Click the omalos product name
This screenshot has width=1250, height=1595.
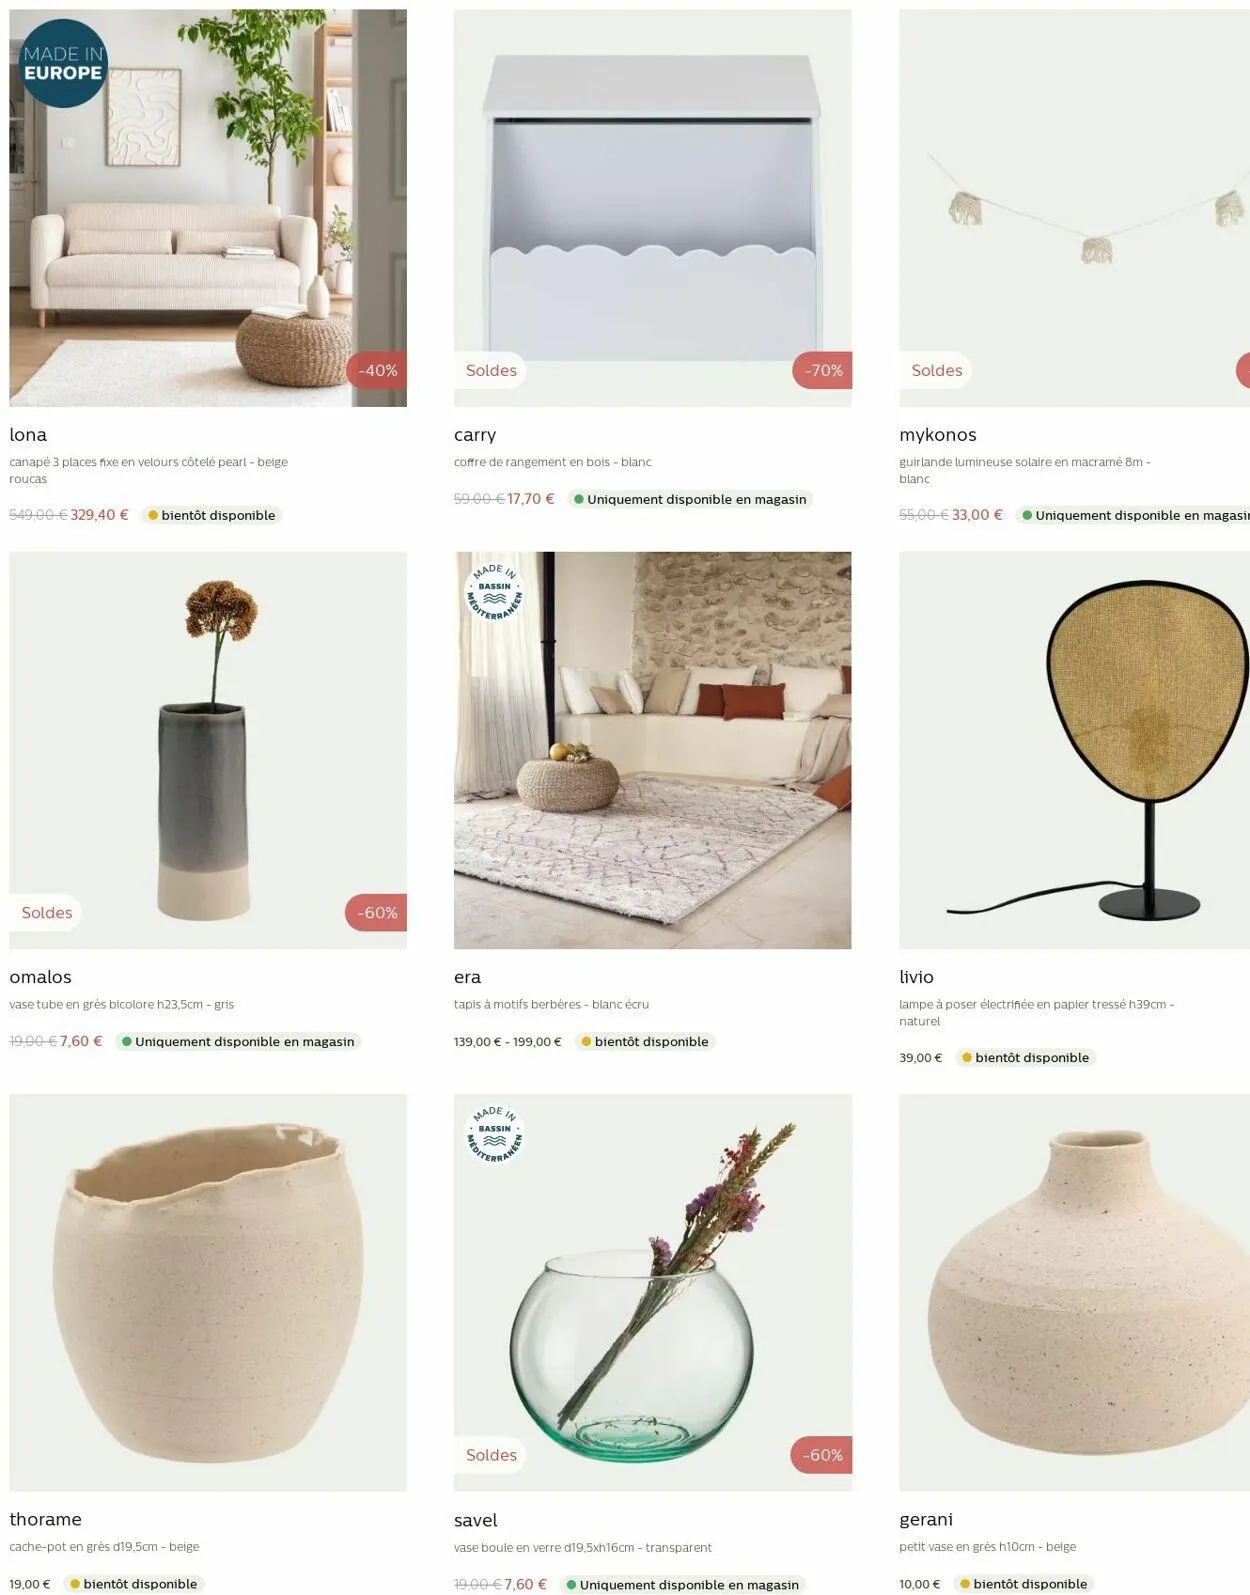pyautogui.click(x=40, y=977)
